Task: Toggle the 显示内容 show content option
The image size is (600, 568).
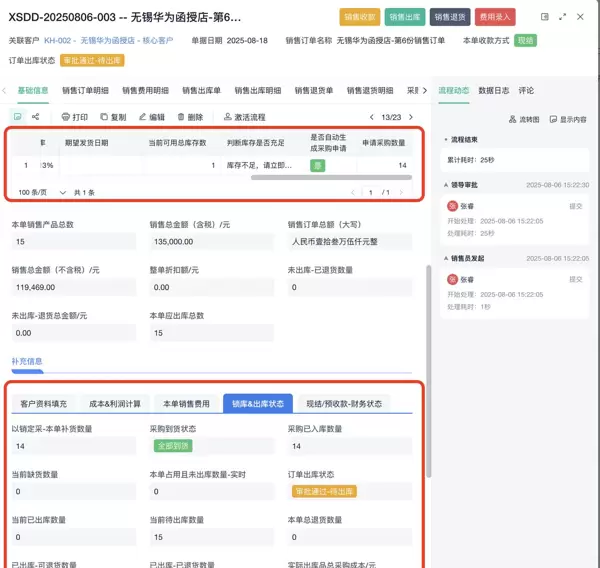Action: click(x=567, y=119)
